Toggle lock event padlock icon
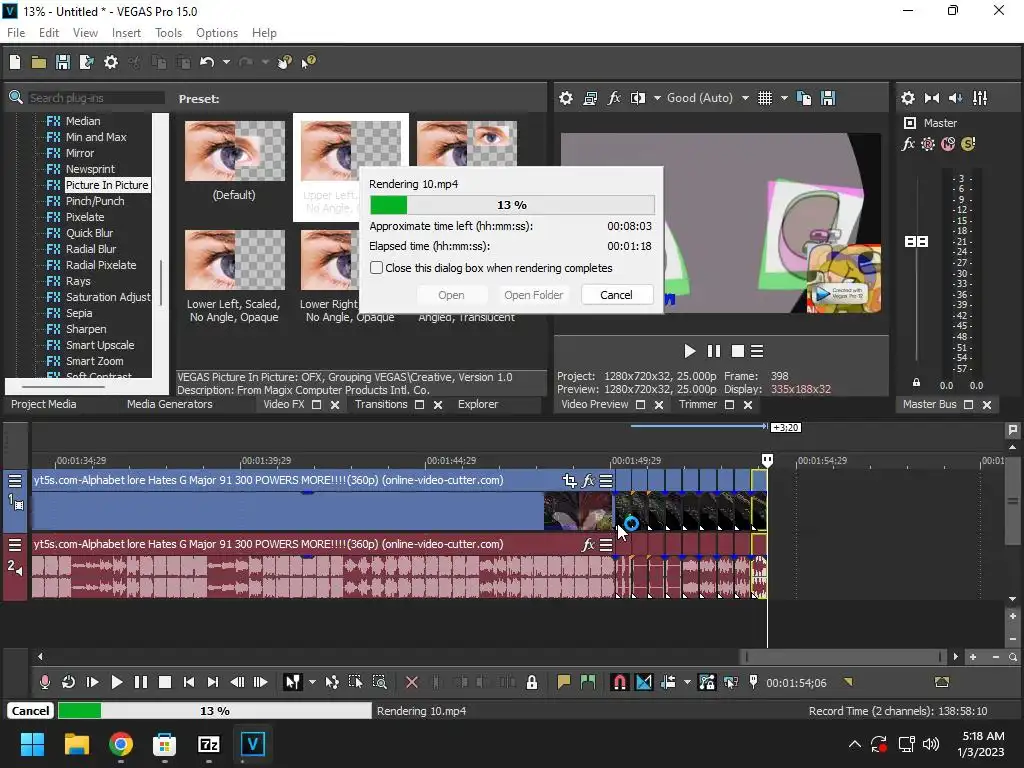Image resolution: width=1024 pixels, height=768 pixels. 532,682
